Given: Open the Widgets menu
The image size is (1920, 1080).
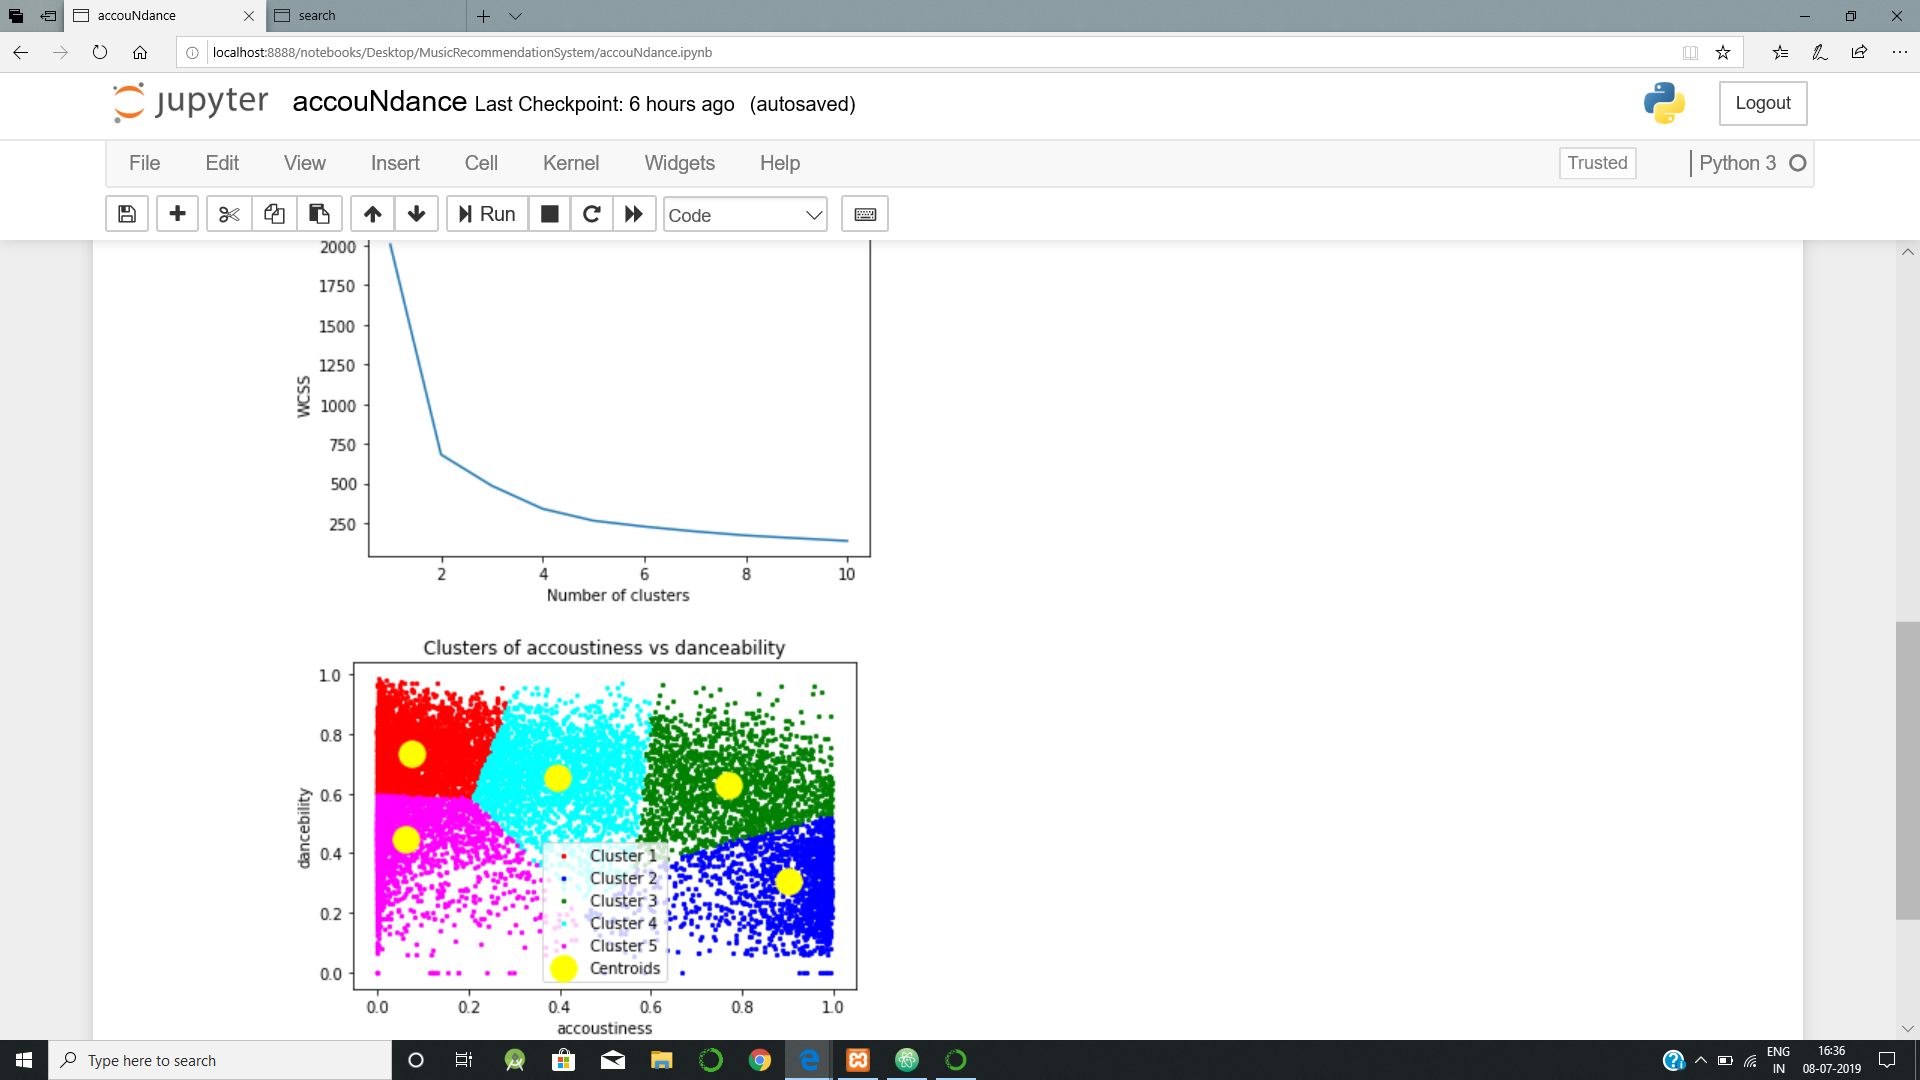Looking at the screenshot, I should [x=680, y=163].
